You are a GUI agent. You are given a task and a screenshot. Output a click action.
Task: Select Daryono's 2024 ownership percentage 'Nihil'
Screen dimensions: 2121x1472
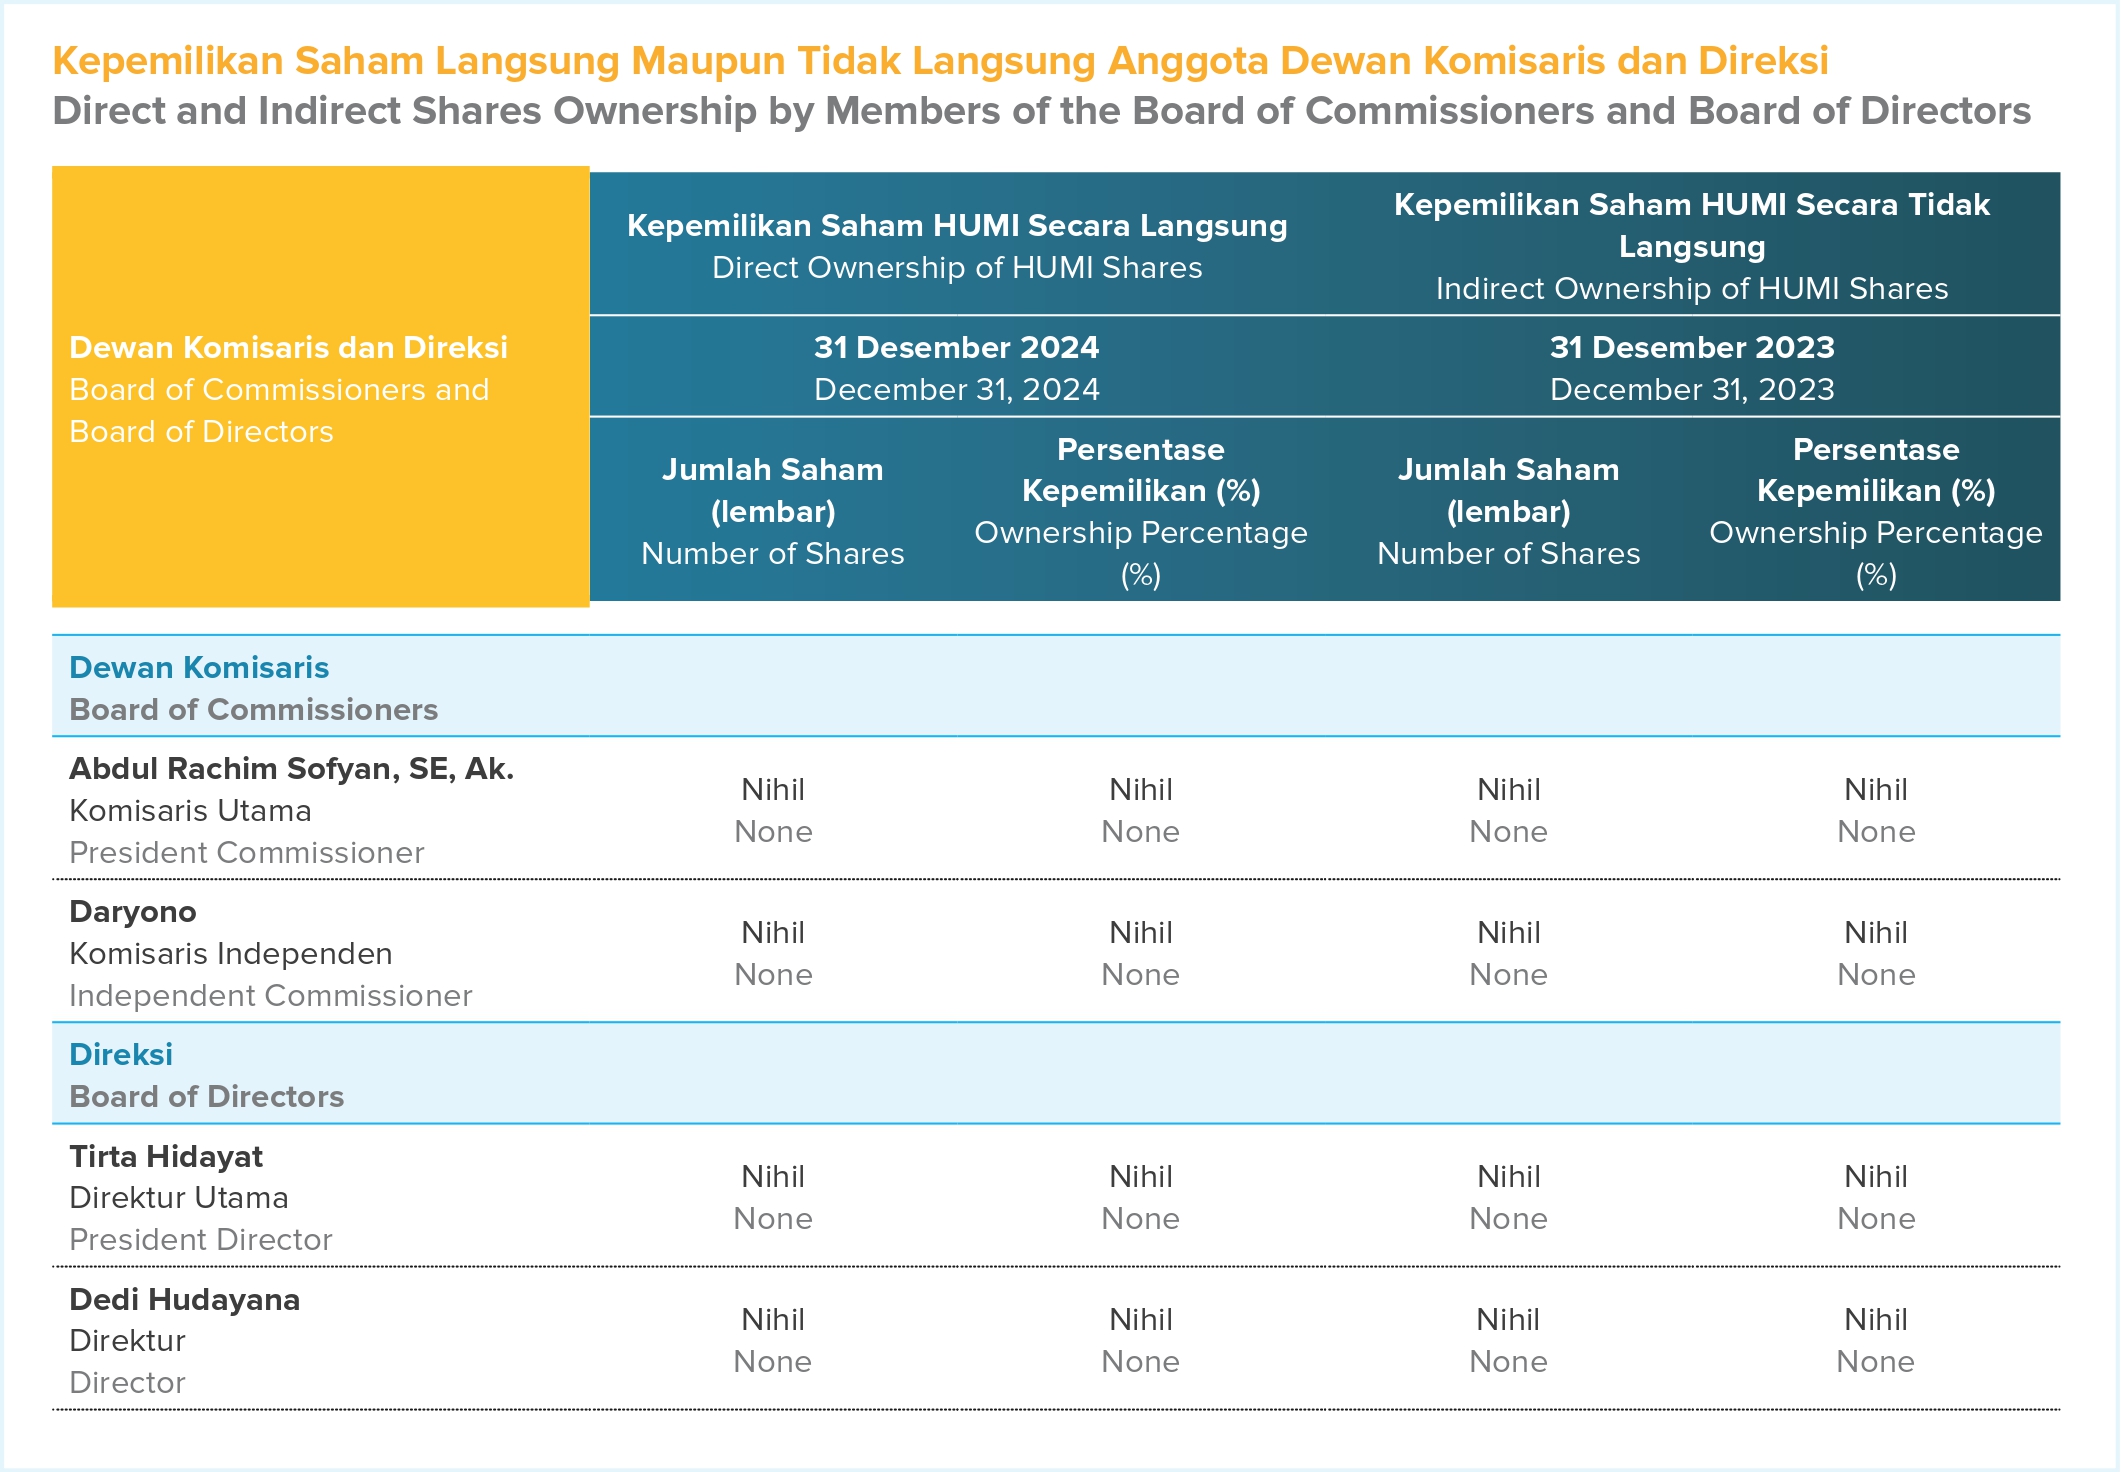[1141, 933]
